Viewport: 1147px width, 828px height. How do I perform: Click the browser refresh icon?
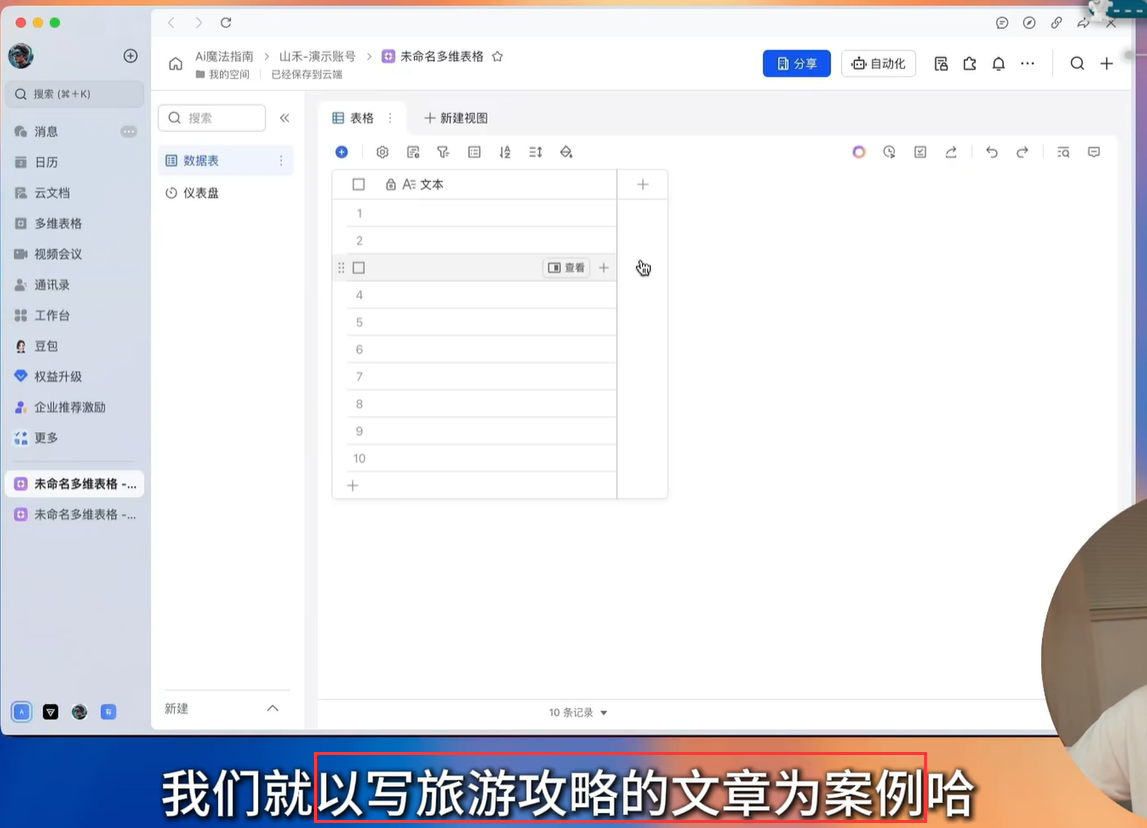pos(226,23)
